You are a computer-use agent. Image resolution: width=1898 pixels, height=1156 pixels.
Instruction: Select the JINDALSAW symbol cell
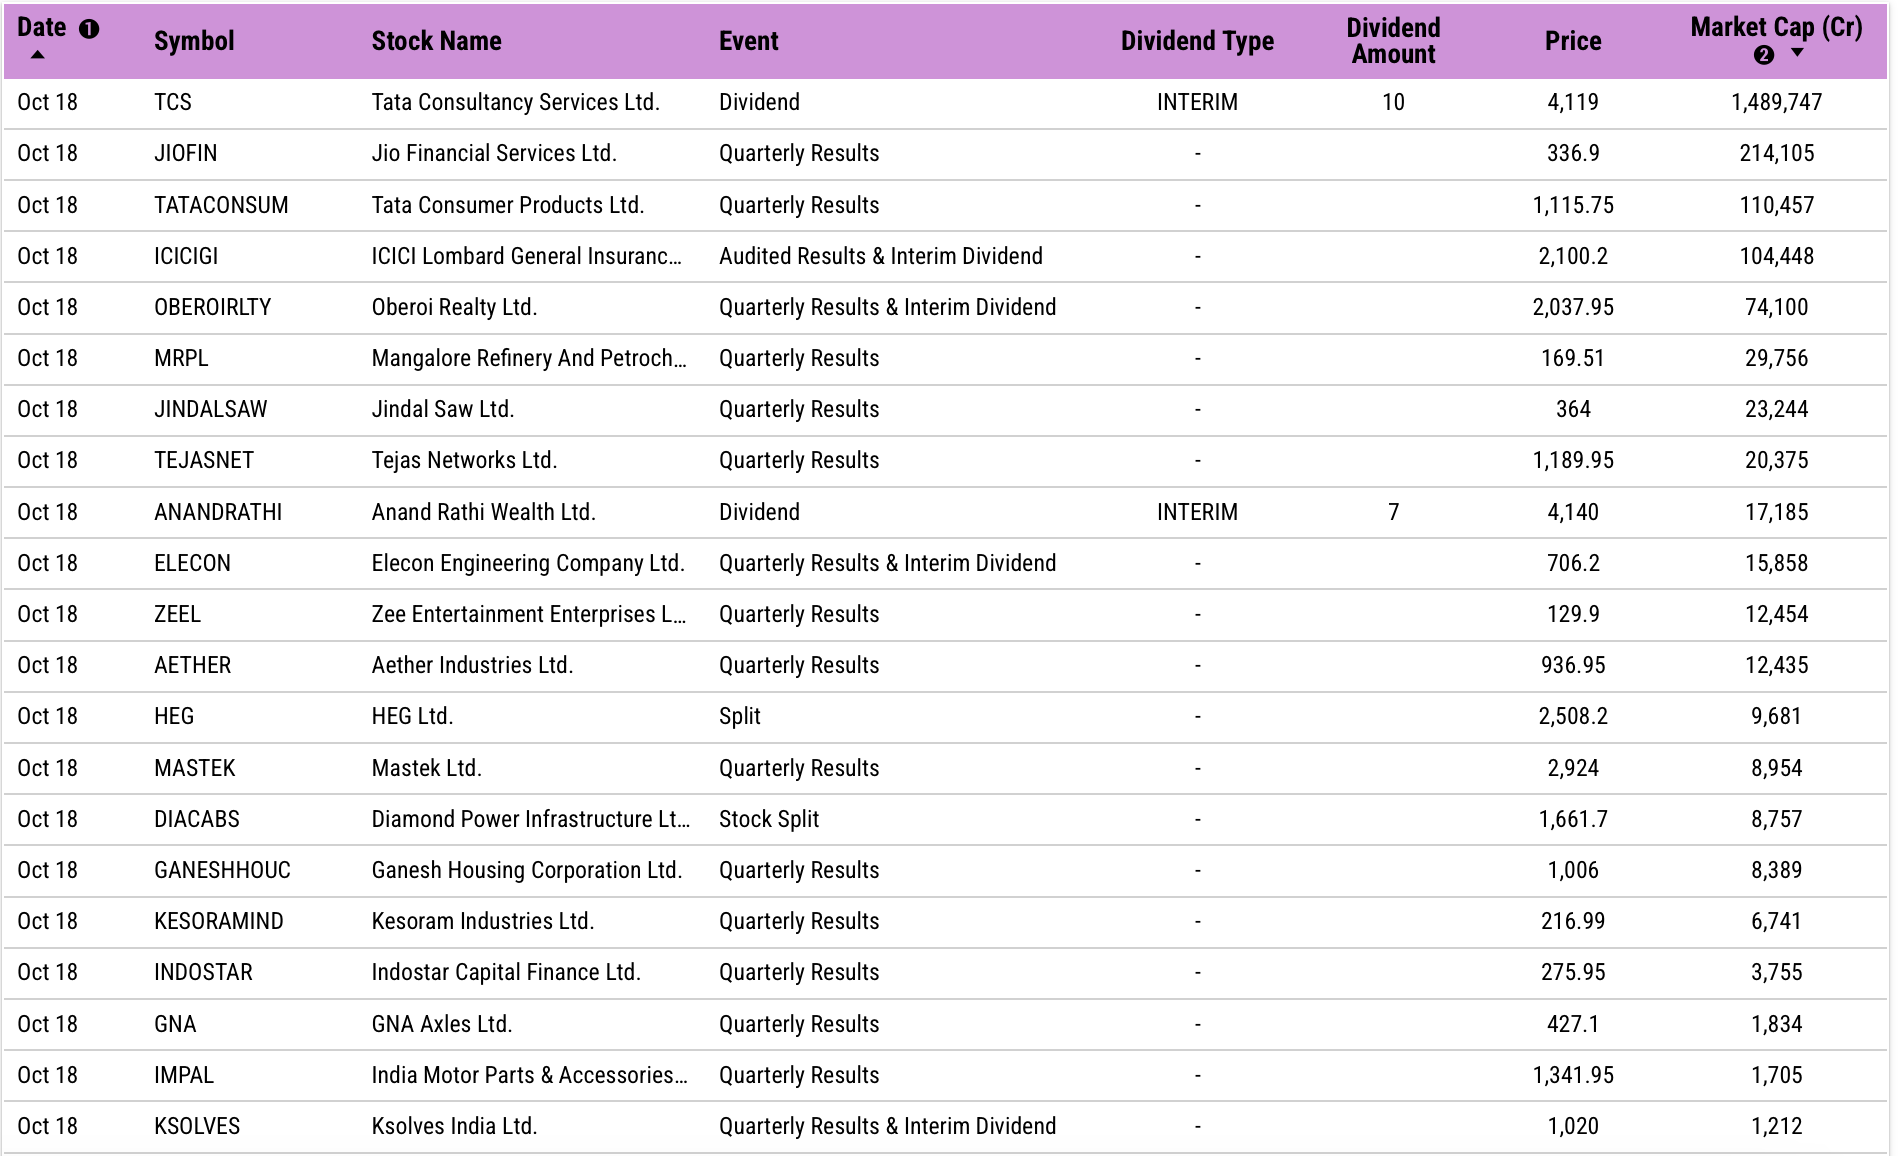pos(211,409)
